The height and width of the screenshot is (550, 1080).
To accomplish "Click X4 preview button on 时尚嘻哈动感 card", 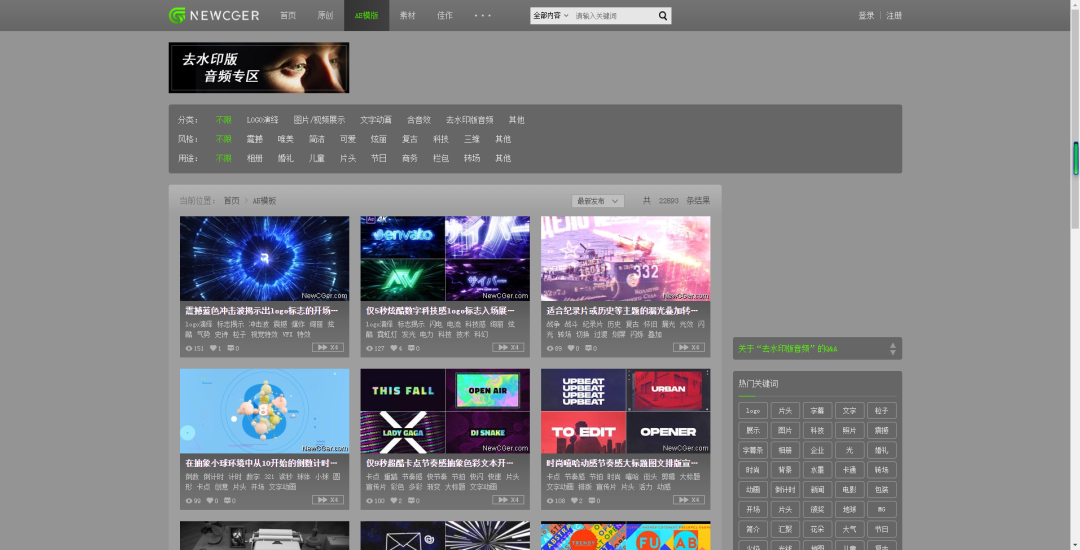I will coord(688,500).
